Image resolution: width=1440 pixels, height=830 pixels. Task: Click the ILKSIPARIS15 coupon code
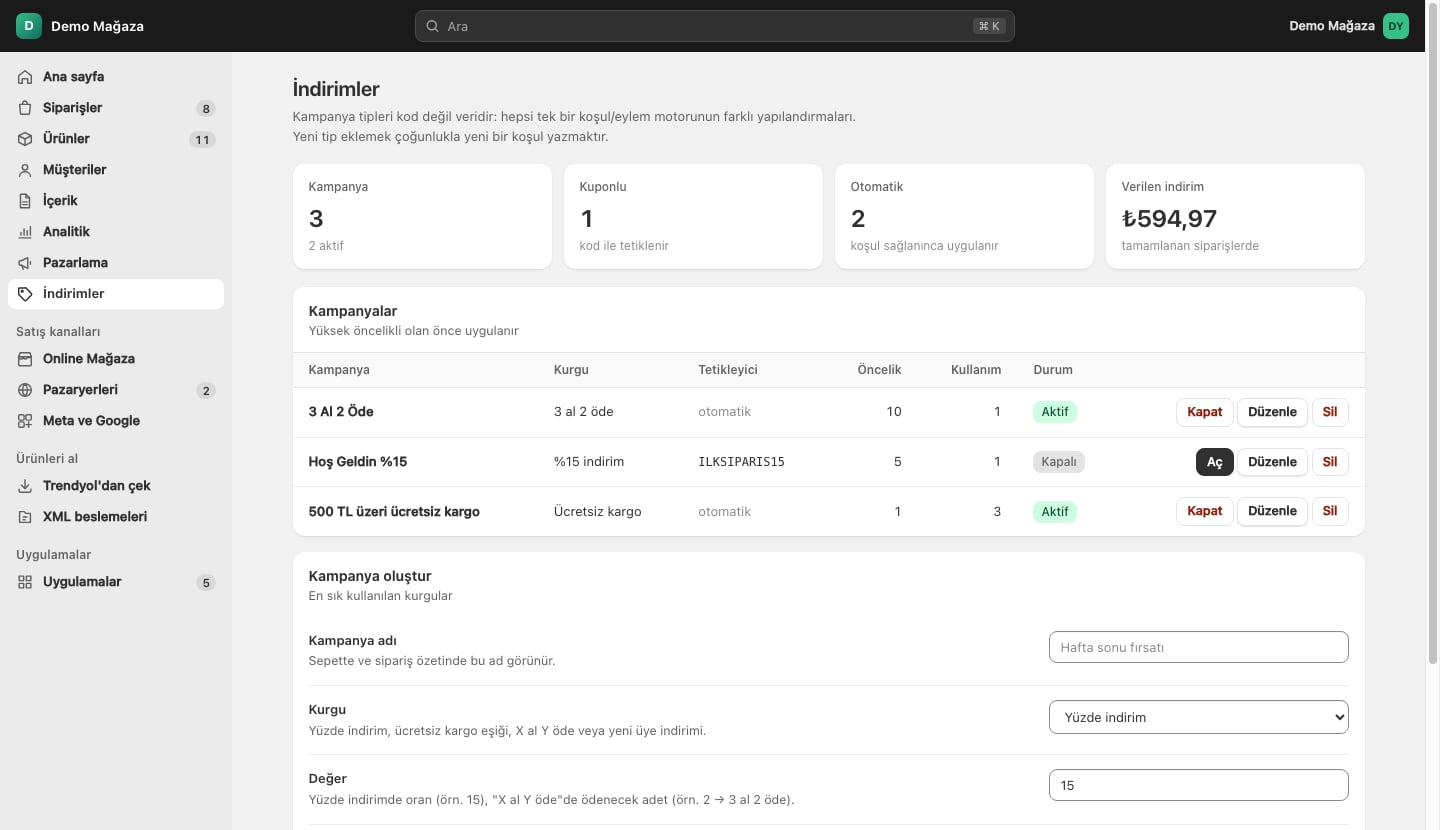(x=741, y=462)
